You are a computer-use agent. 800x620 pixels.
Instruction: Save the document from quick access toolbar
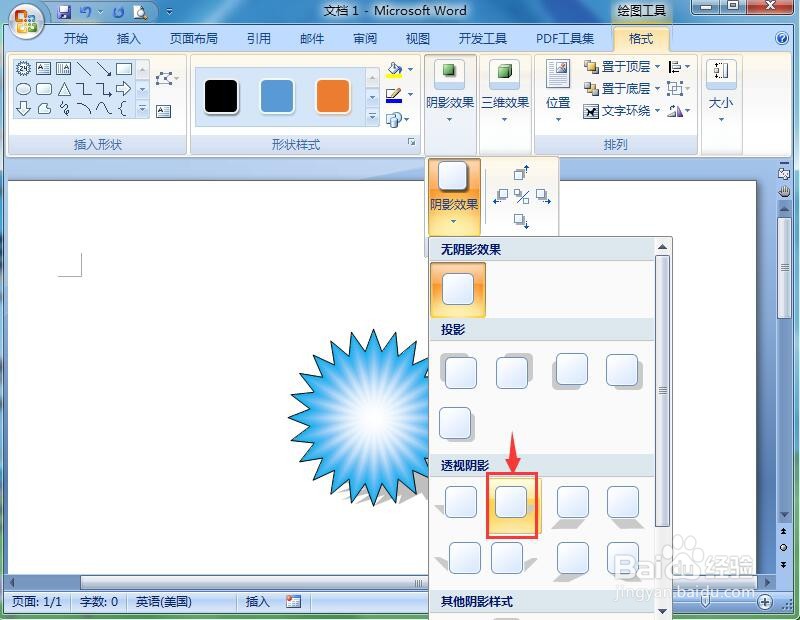(64, 12)
